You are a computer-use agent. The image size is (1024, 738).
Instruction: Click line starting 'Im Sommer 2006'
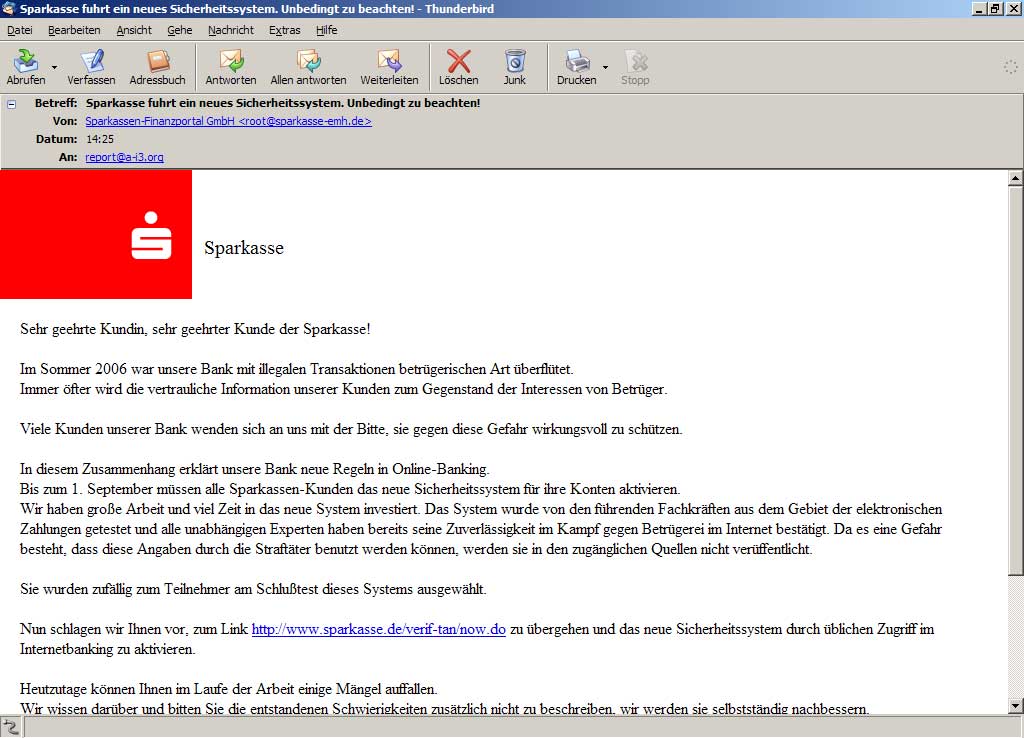tap(296, 369)
